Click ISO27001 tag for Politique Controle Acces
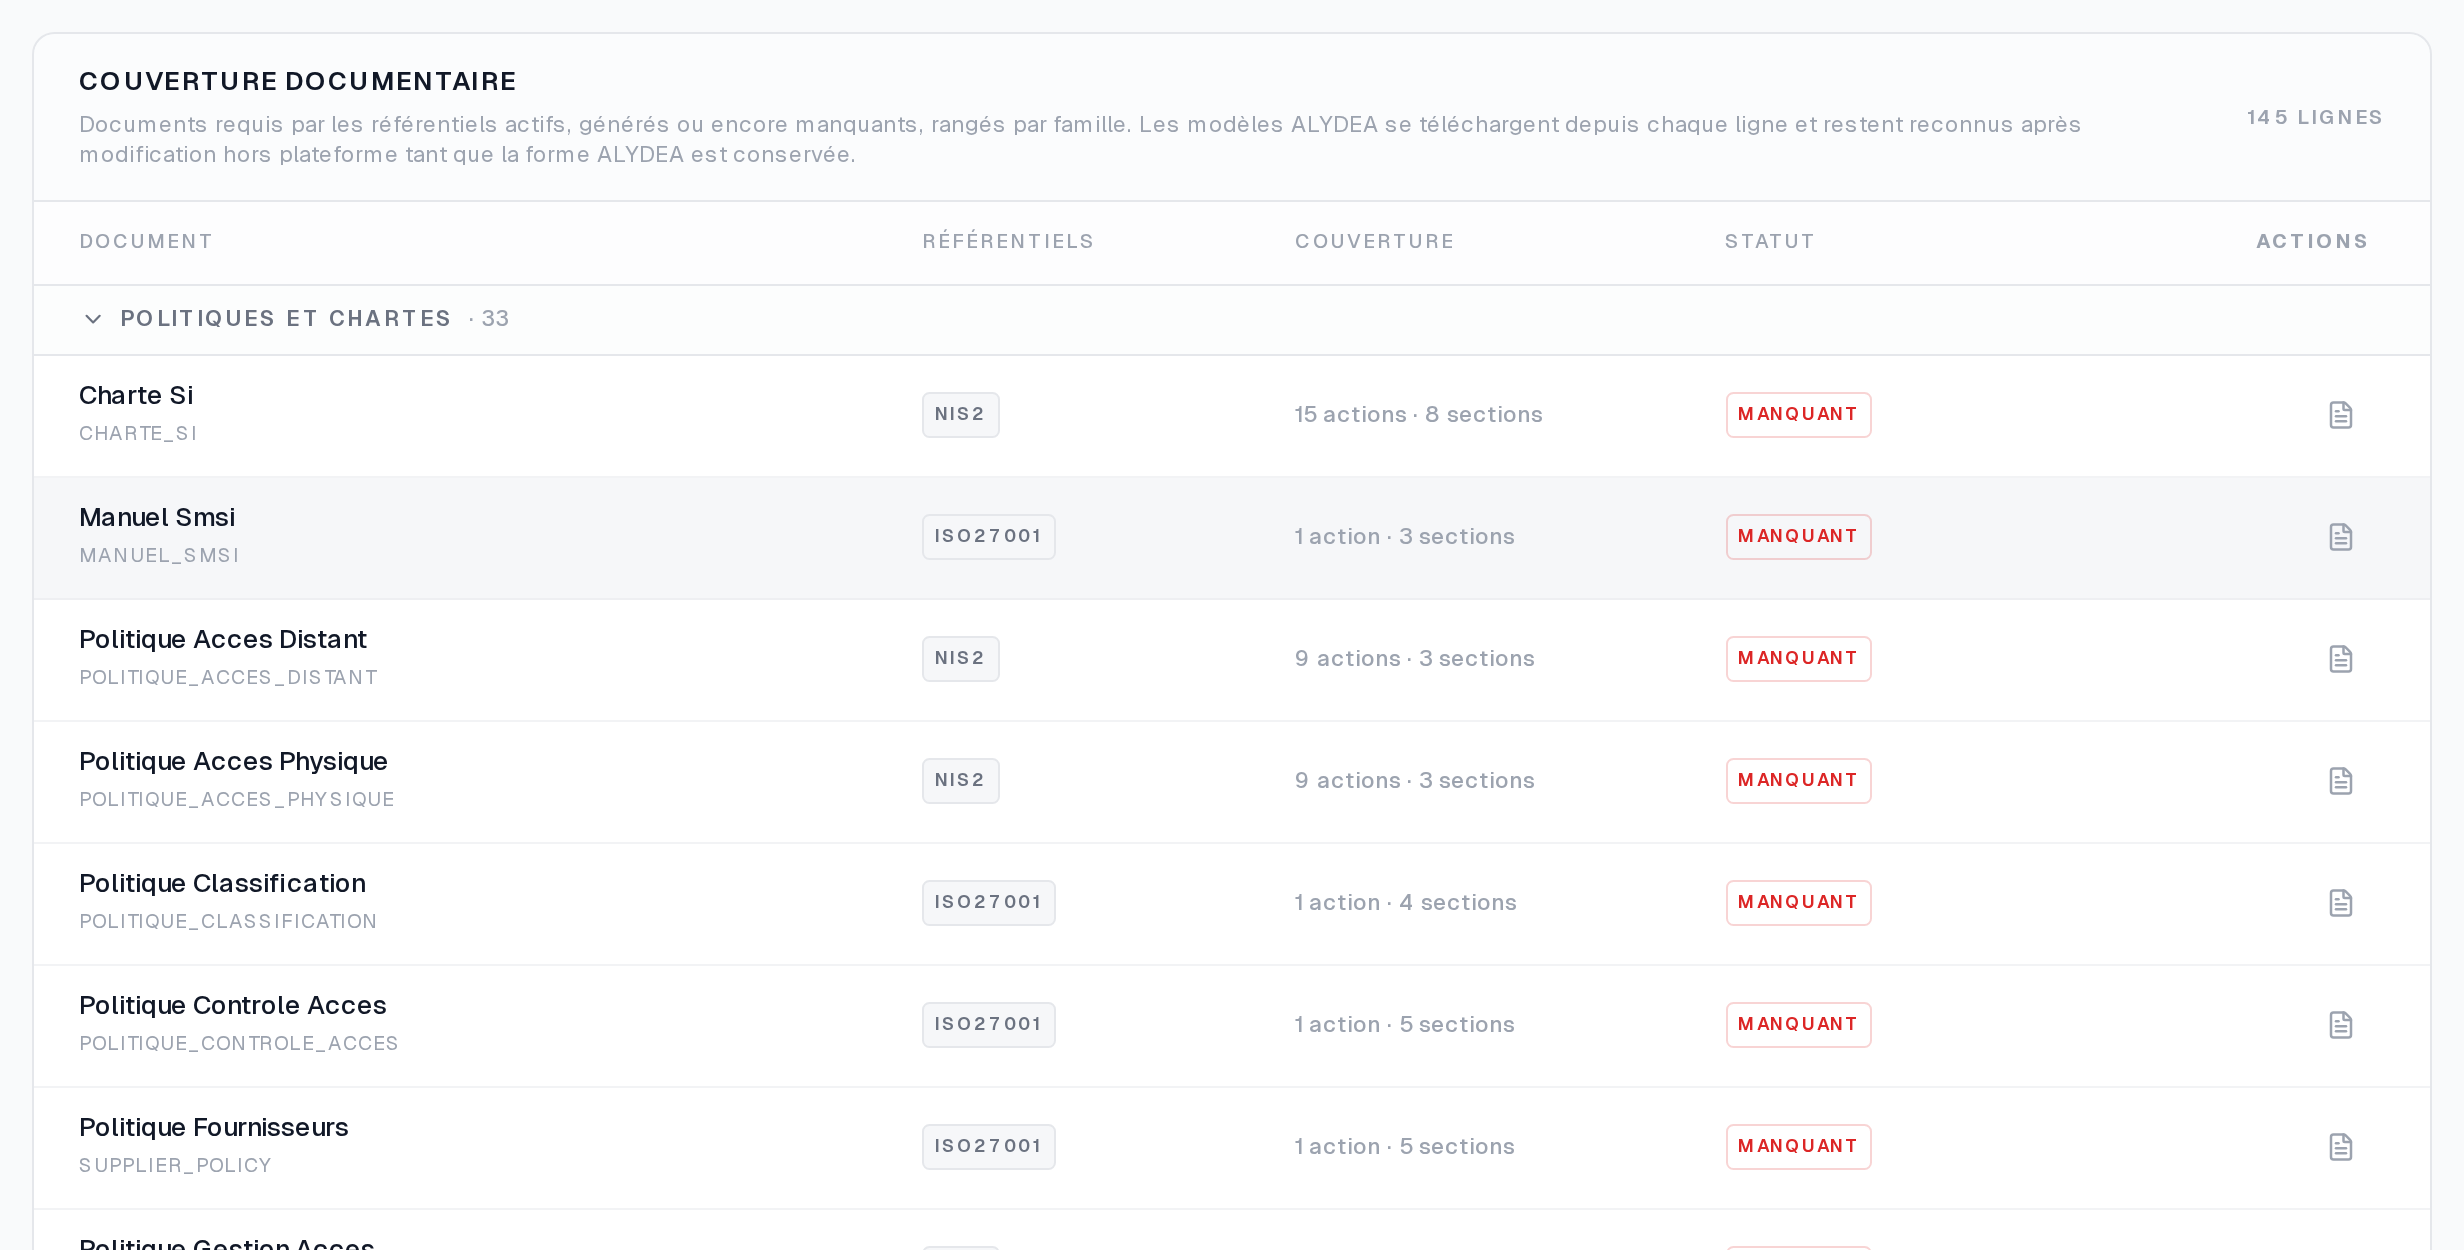The height and width of the screenshot is (1250, 2464). (x=988, y=1025)
